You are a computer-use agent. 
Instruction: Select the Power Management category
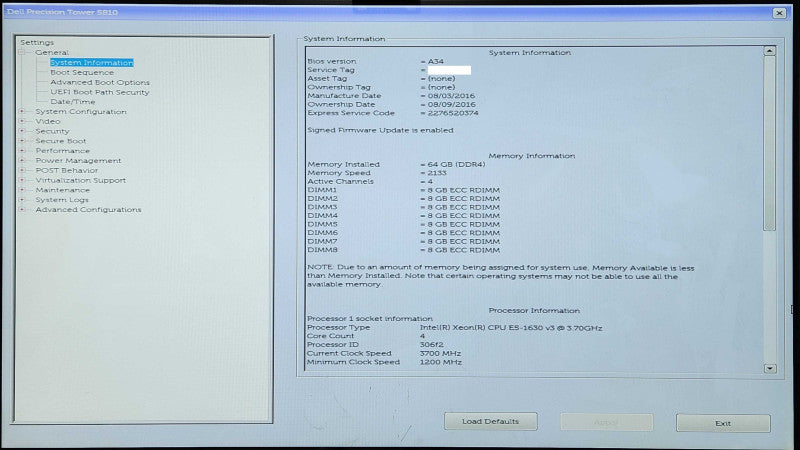78,160
